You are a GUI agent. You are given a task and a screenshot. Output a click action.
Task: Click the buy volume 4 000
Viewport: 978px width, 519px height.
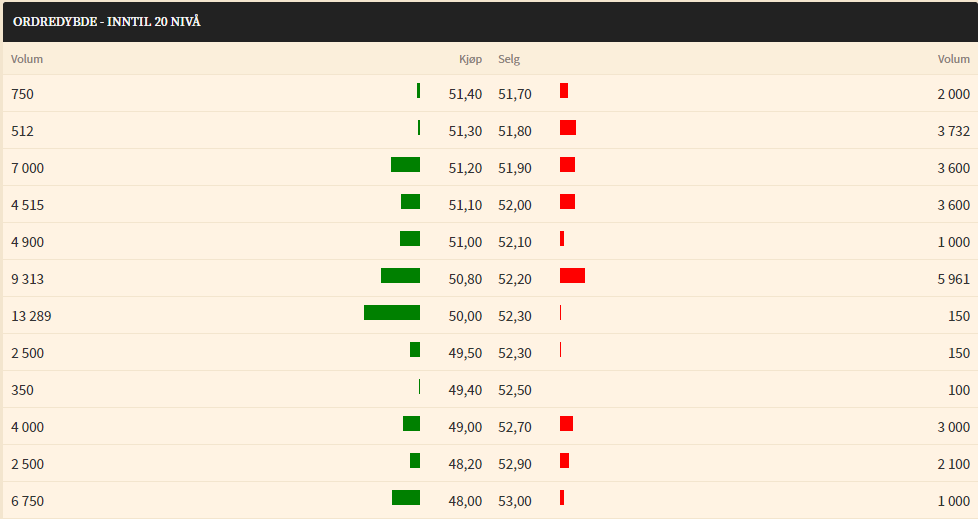click(x=27, y=427)
